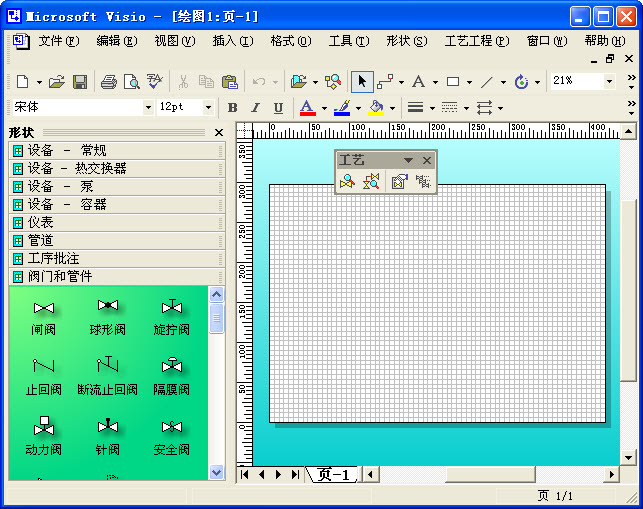Screen dimensions: 643x509
Task: Open the 工序批注 stencil
Action: point(117,259)
